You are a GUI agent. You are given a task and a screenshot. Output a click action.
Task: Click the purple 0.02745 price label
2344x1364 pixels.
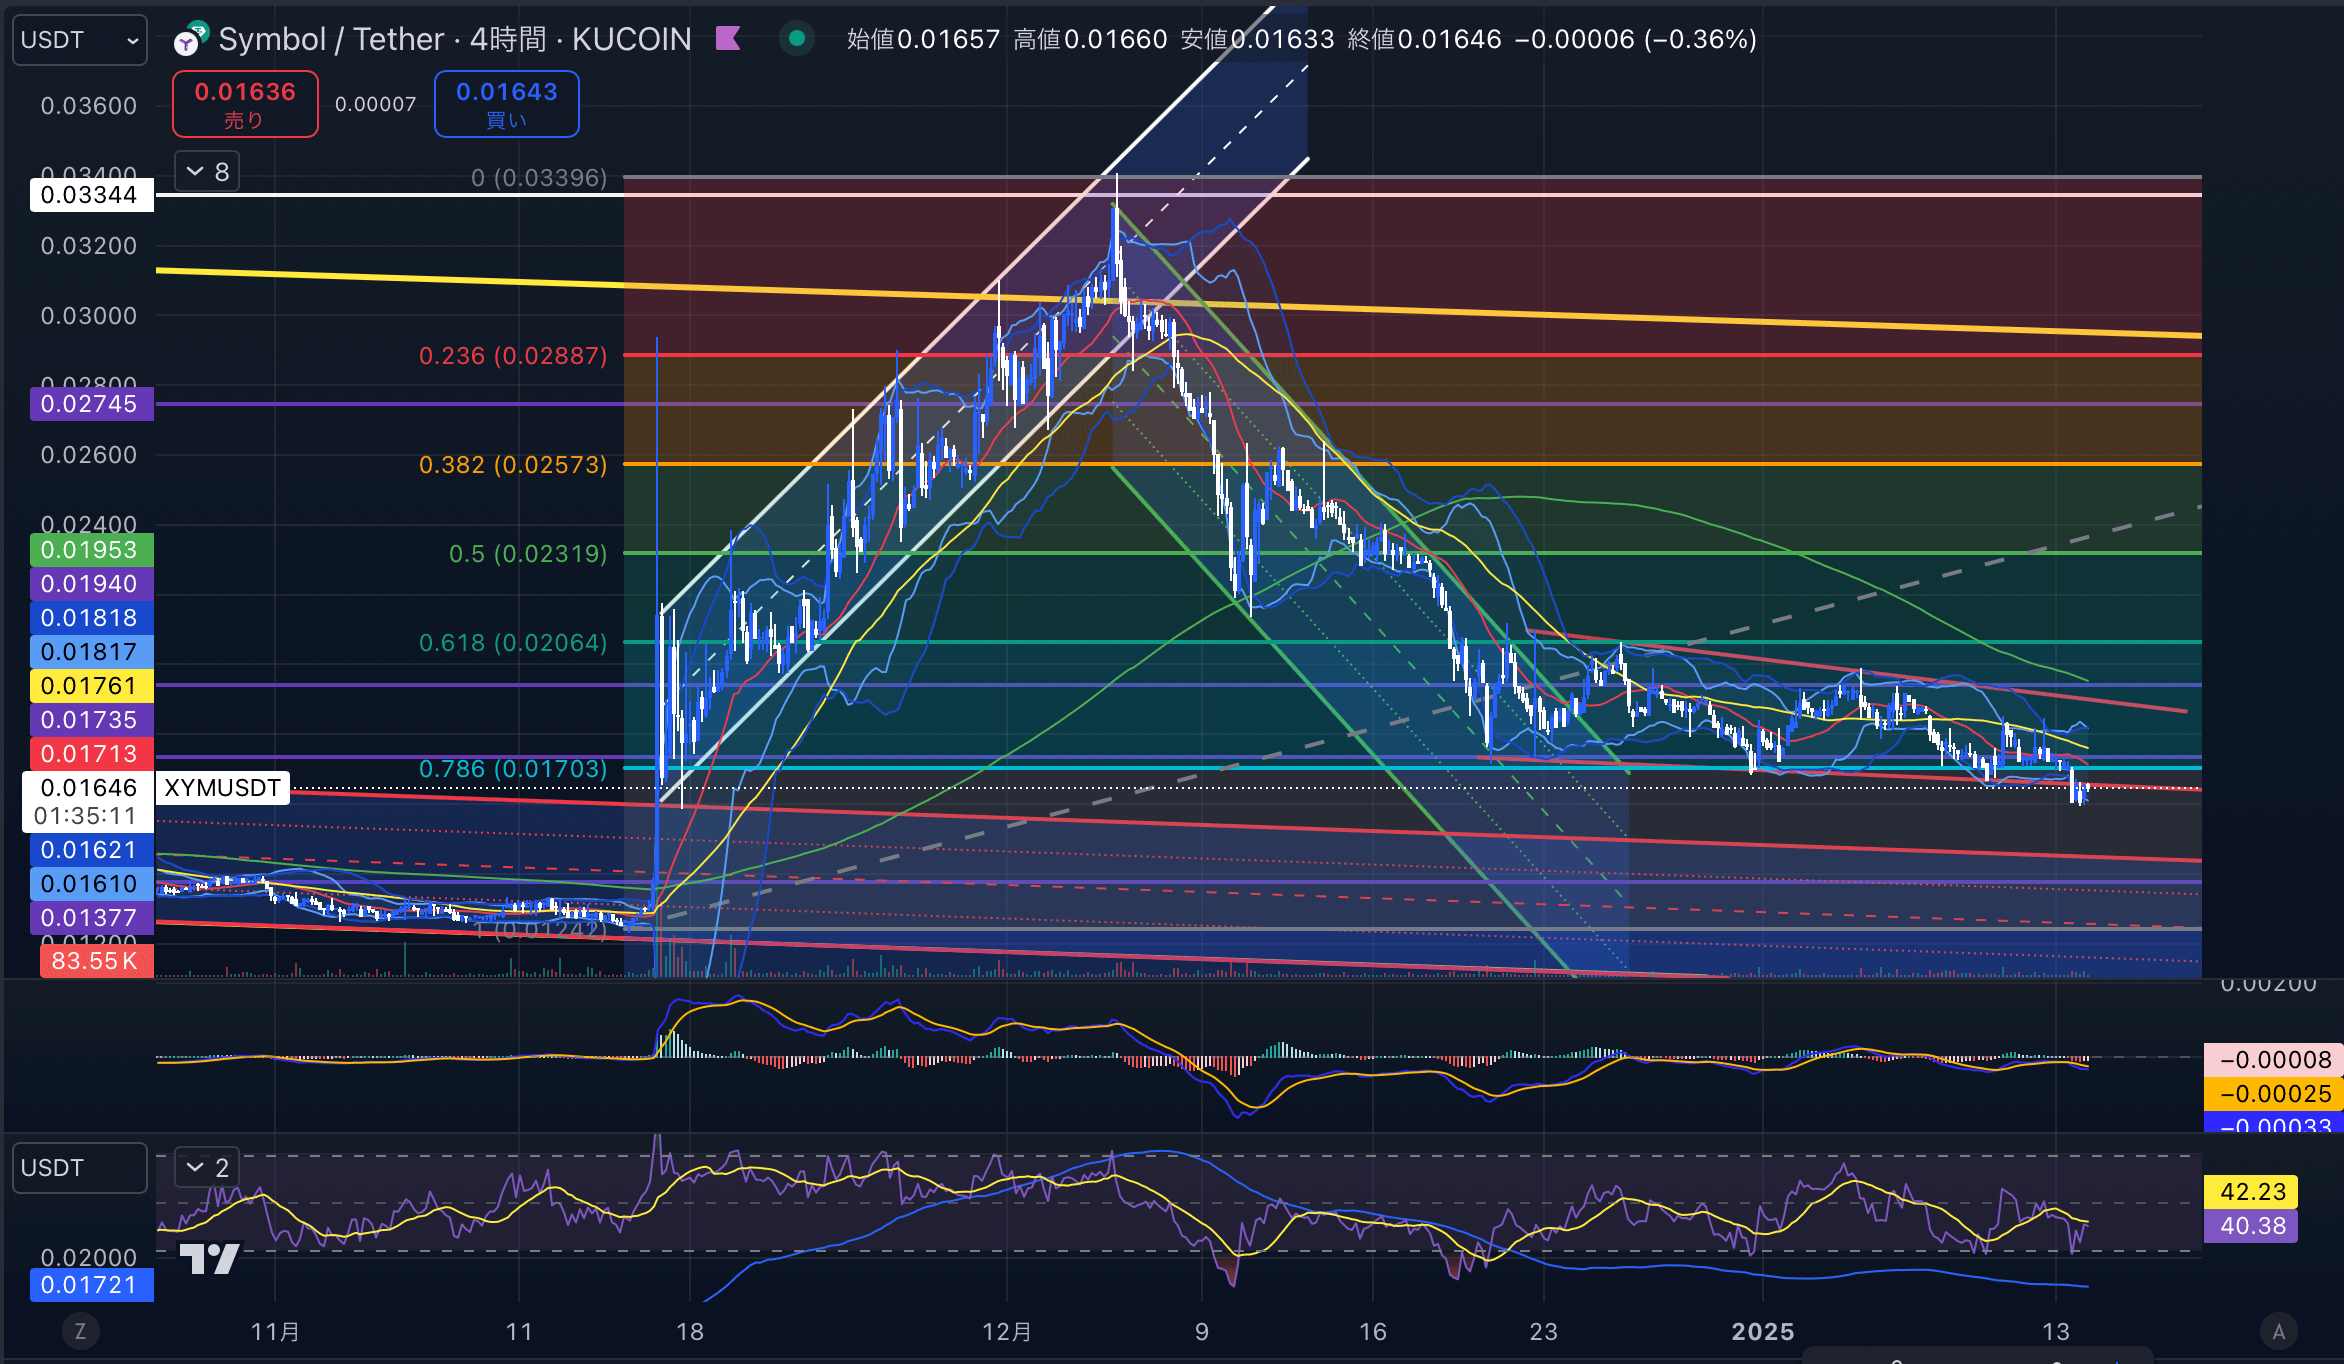[x=92, y=404]
